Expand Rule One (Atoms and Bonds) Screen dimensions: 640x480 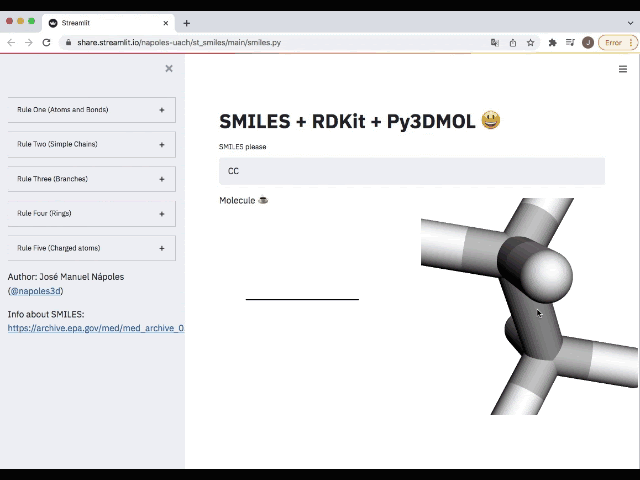(x=92, y=110)
